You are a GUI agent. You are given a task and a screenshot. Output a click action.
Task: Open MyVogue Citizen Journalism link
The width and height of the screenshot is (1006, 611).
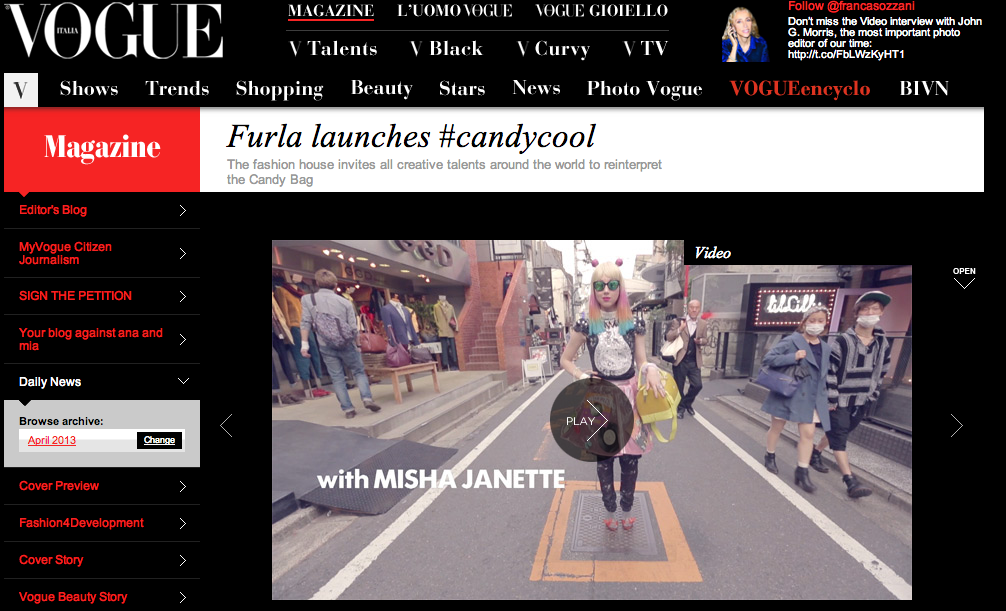click(x=65, y=254)
